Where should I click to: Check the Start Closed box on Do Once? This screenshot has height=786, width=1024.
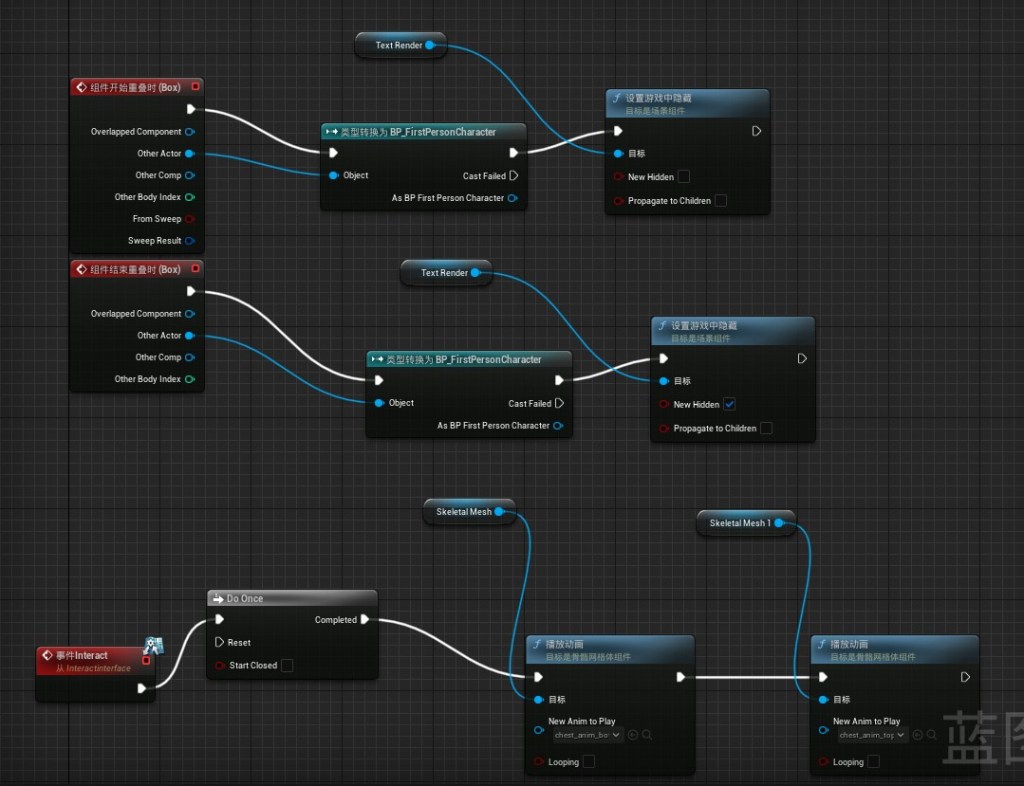tap(287, 665)
